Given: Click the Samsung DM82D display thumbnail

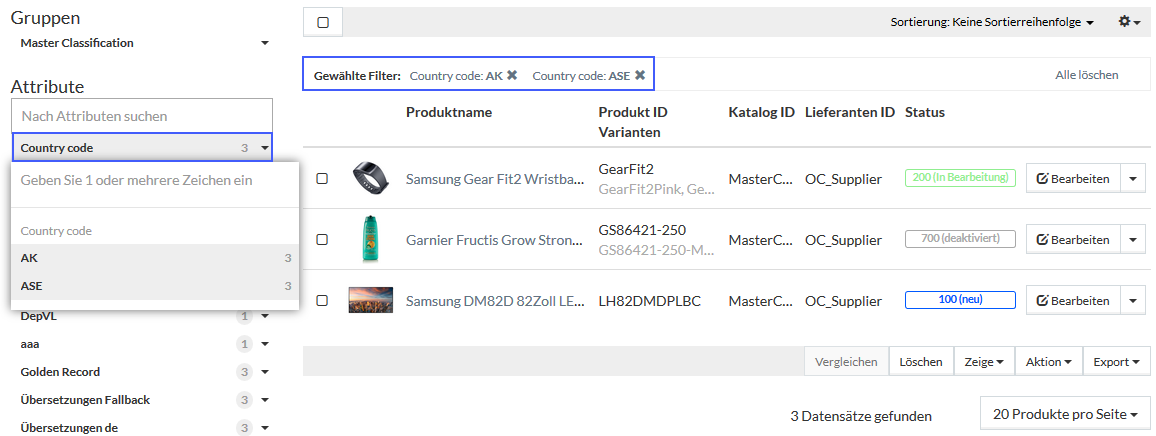Looking at the screenshot, I should click(x=371, y=300).
